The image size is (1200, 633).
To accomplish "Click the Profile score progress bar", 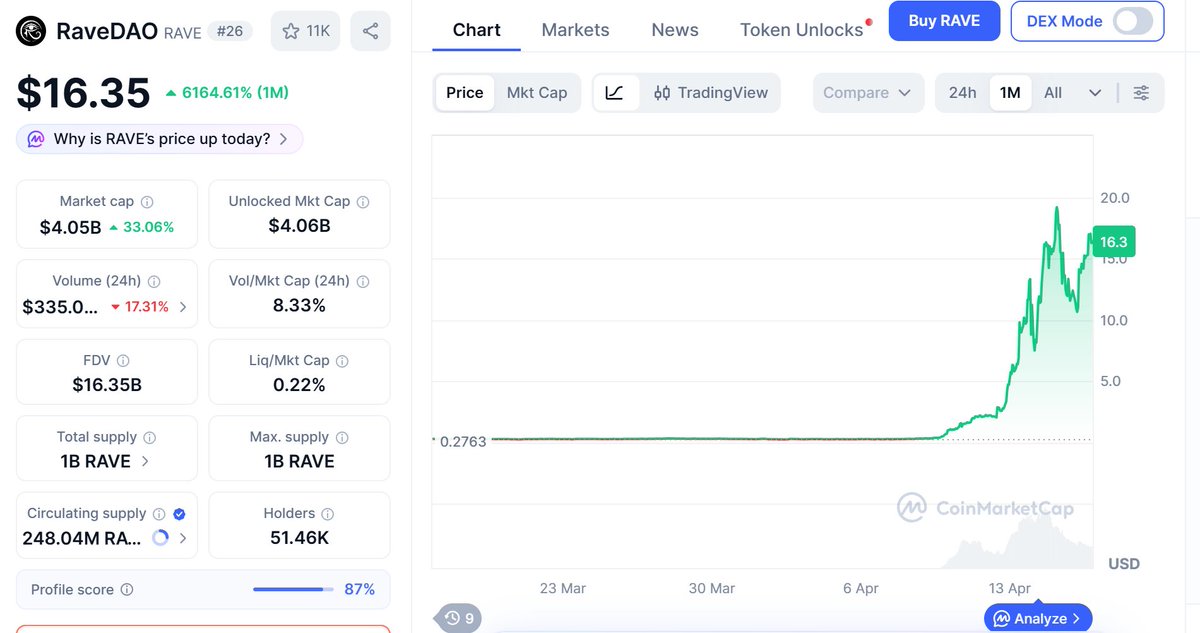I will point(294,590).
